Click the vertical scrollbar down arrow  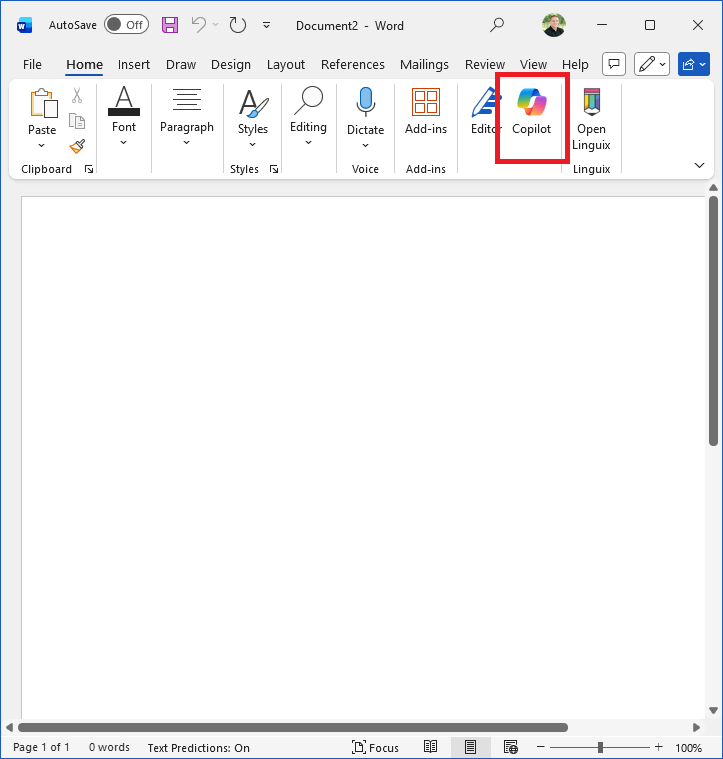tap(713, 711)
